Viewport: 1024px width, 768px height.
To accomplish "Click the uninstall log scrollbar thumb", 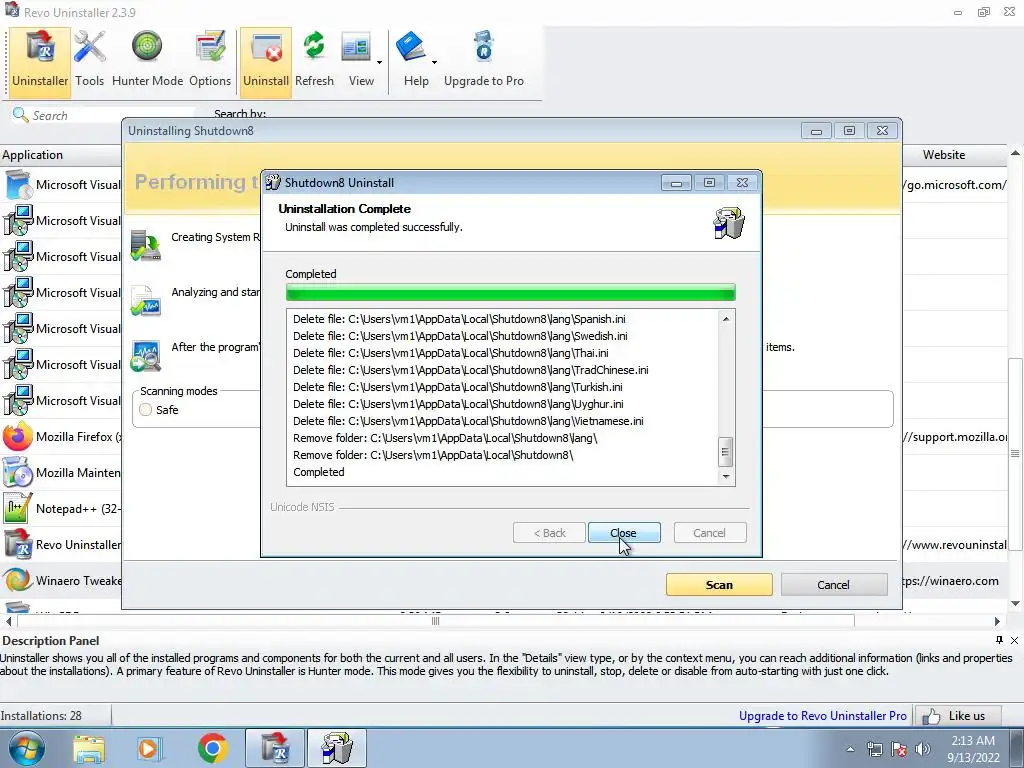I will pos(726,452).
